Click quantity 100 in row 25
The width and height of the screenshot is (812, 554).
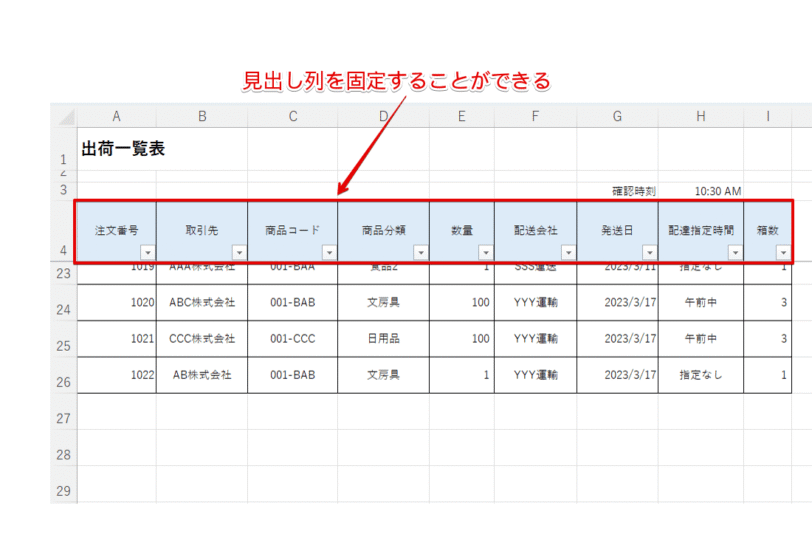[461, 339]
